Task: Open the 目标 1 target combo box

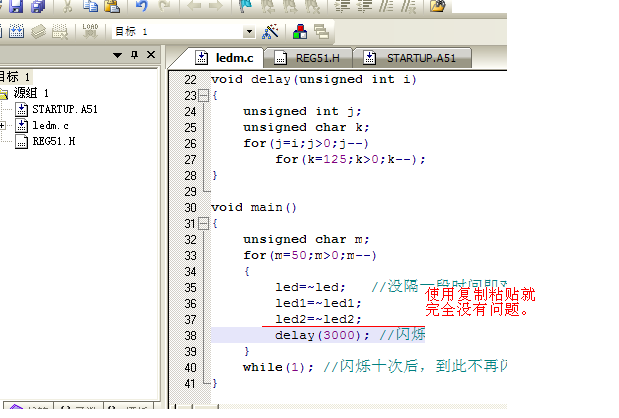Action: pyautogui.click(x=183, y=32)
